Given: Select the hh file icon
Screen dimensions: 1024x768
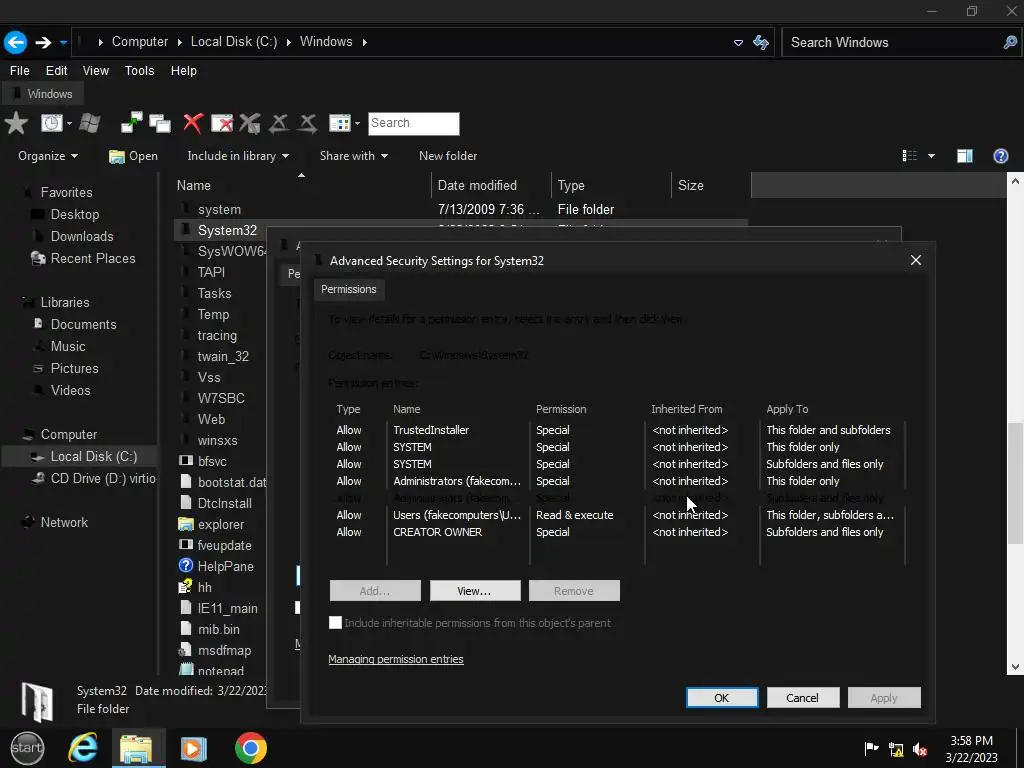Looking at the screenshot, I should click(x=185, y=586).
